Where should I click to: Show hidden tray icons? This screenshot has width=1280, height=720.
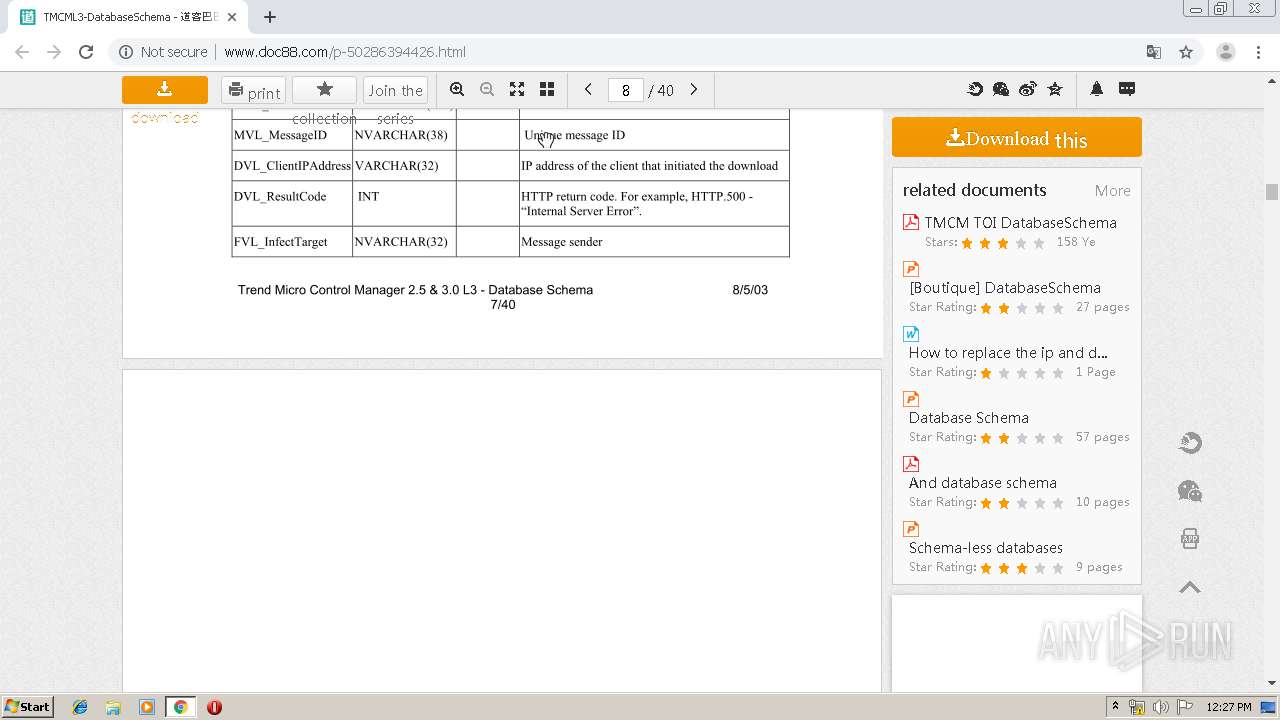pos(1116,707)
